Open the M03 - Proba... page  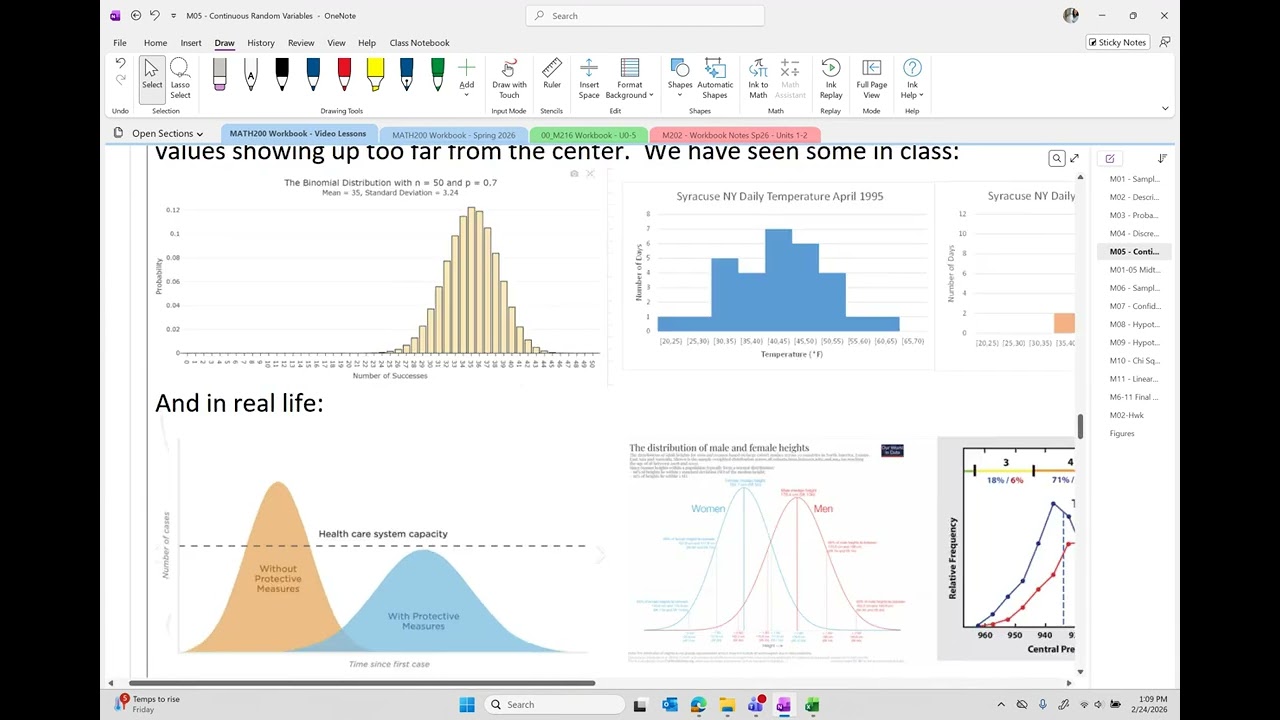(1134, 215)
